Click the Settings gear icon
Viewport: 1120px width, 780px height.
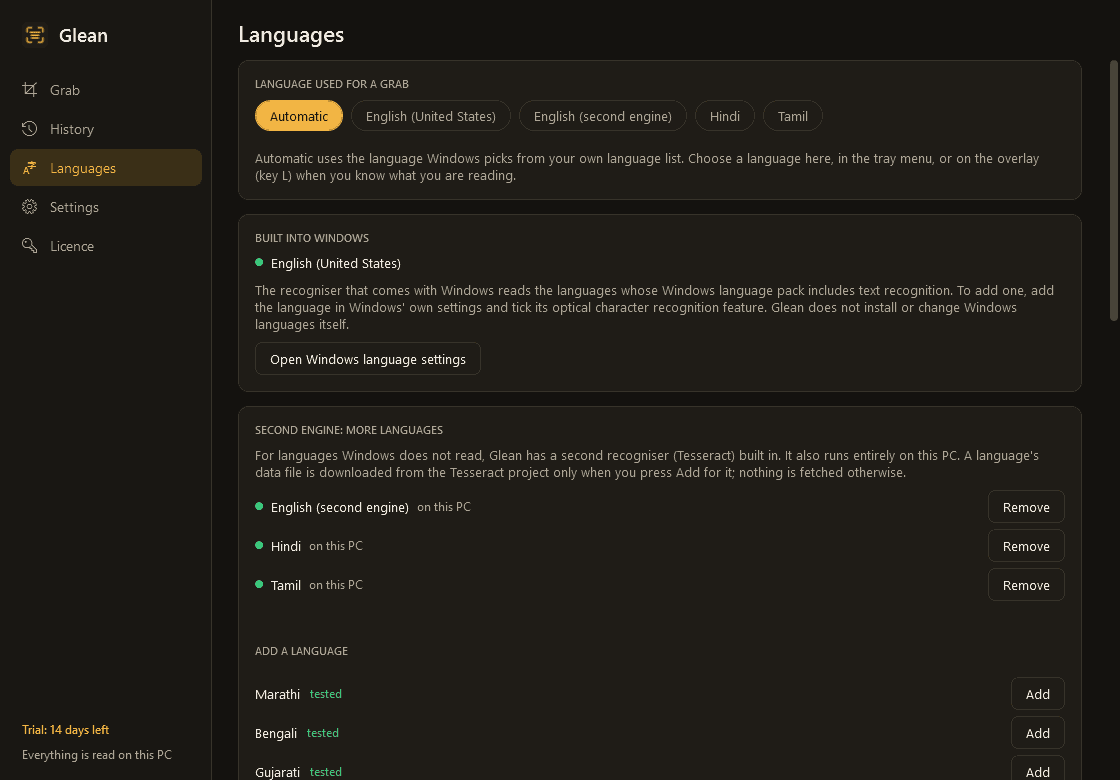[29, 207]
